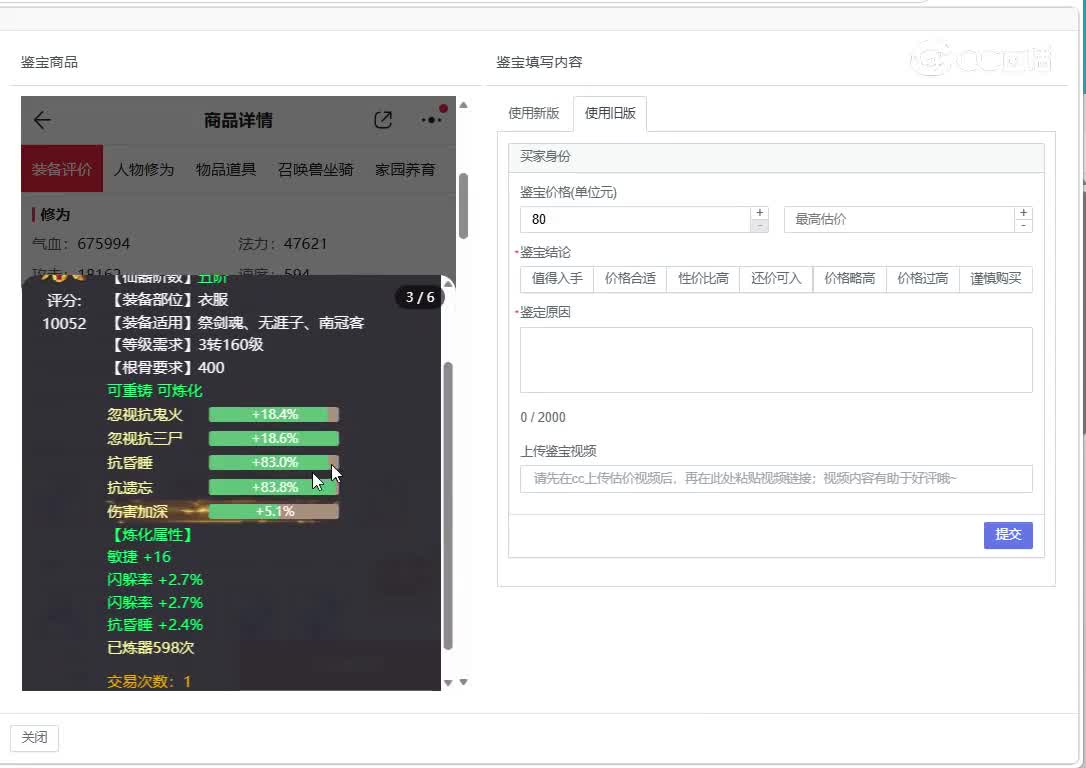Click the 鉴定原因 text area
This screenshot has height=768, width=1086.
pos(776,360)
